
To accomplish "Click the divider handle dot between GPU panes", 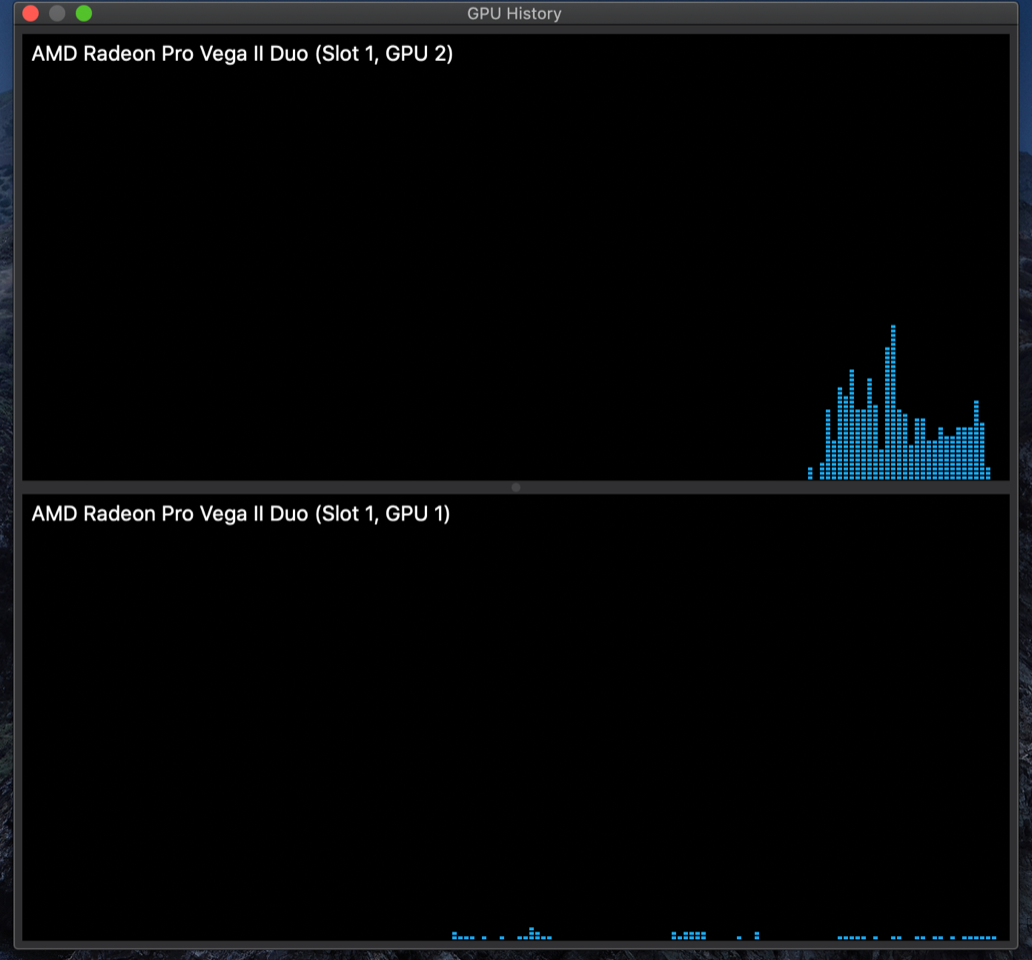I will tap(516, 488).
